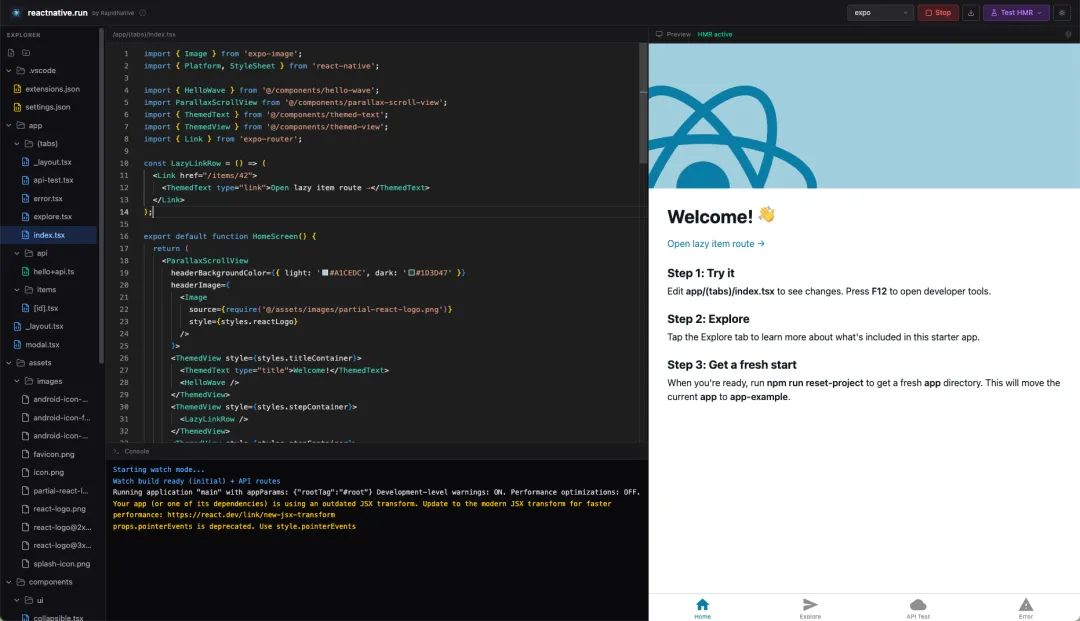Open the expo template dropdown

click(880, 13)
